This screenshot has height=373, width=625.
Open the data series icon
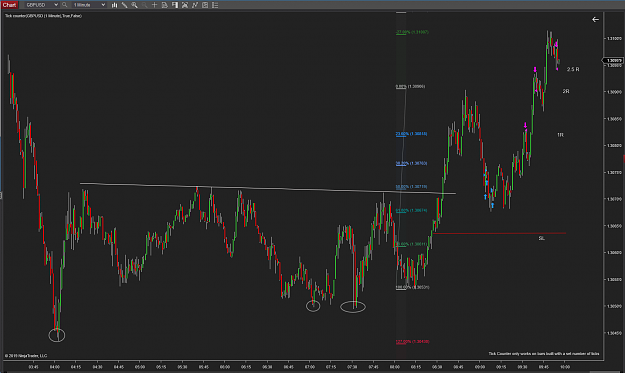[x=185, y=5]
